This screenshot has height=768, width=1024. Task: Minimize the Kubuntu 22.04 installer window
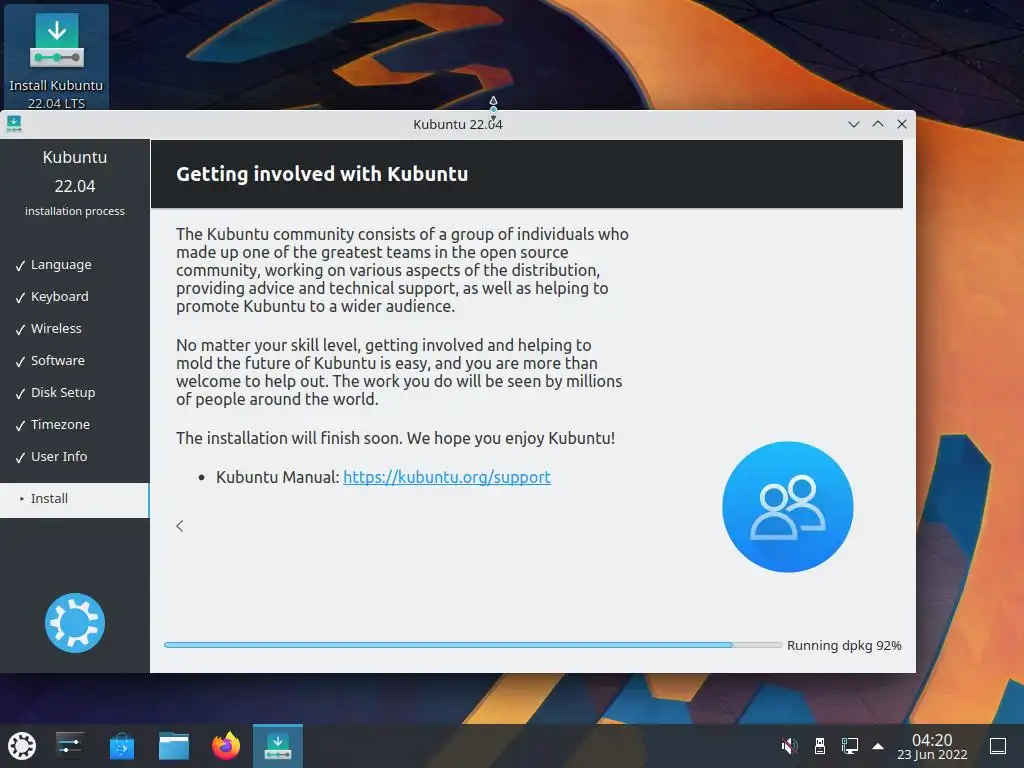coord(854,124)
